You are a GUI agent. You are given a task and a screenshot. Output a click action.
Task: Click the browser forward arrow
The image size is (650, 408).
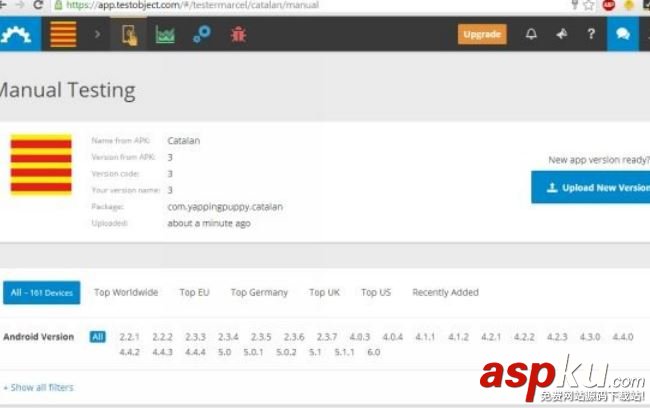19,5
